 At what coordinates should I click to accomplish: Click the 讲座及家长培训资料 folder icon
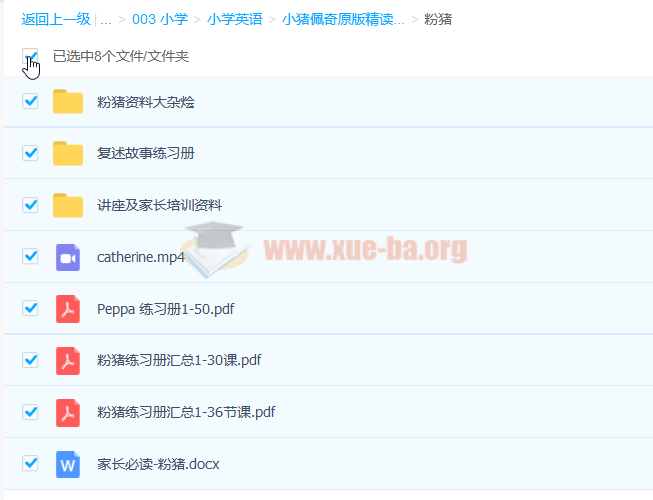(68, 205)
